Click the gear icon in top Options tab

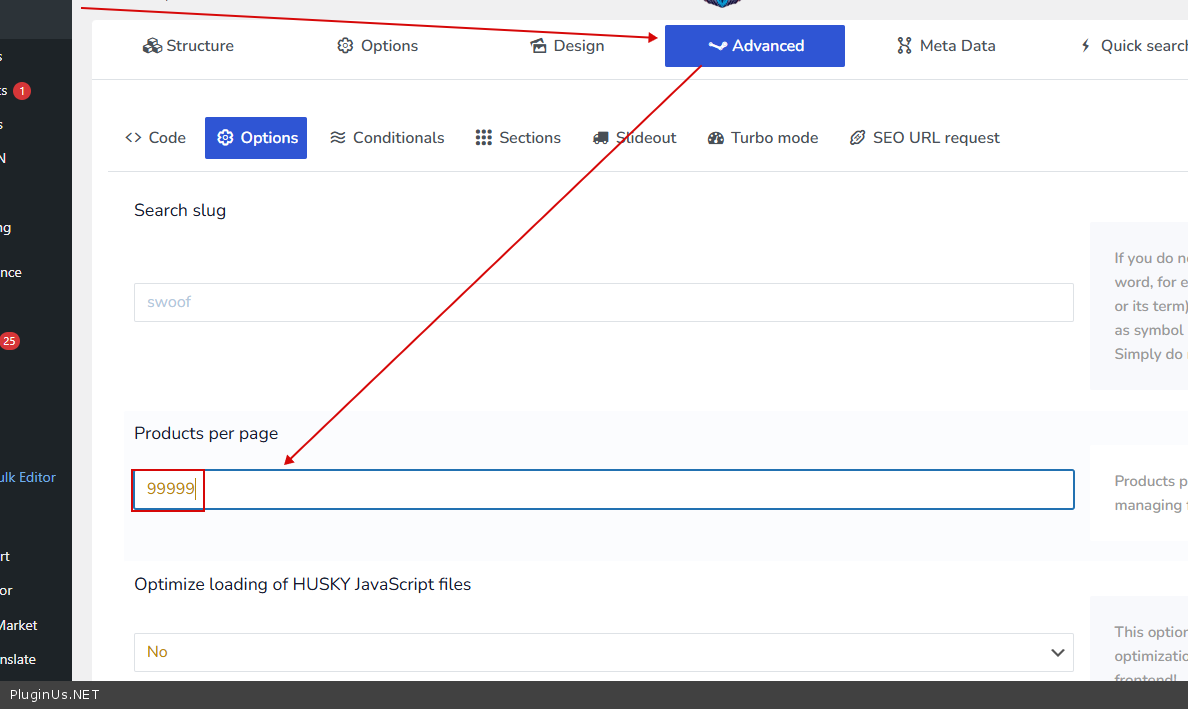(345, 46)
